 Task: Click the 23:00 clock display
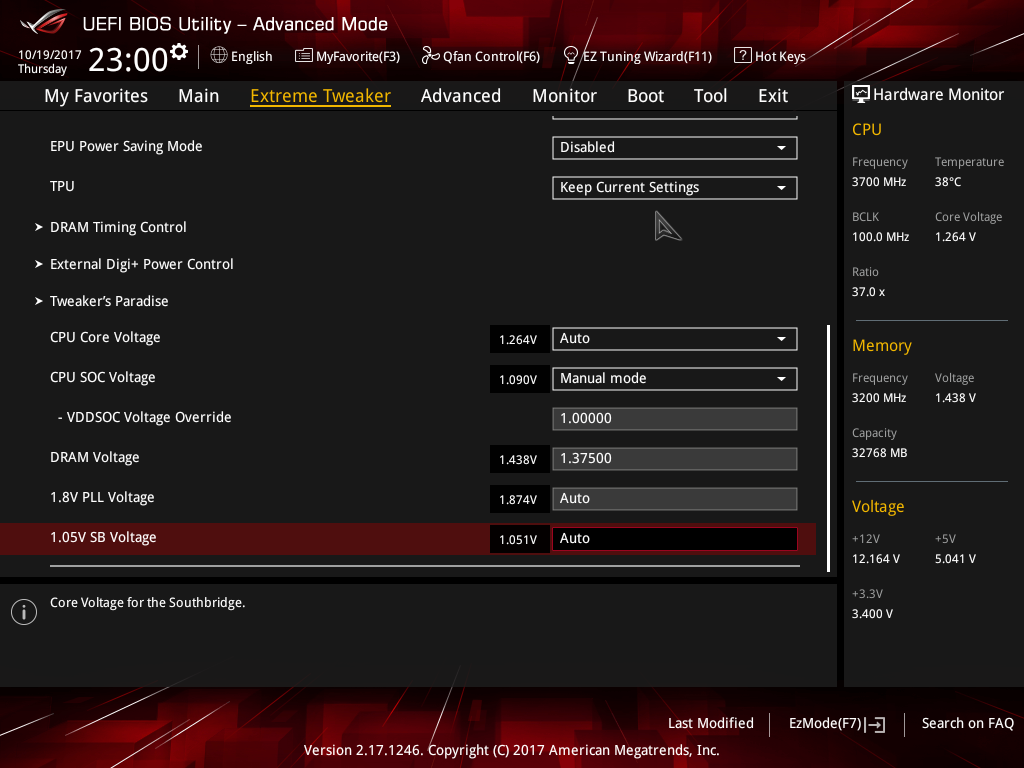pos(128,59)
